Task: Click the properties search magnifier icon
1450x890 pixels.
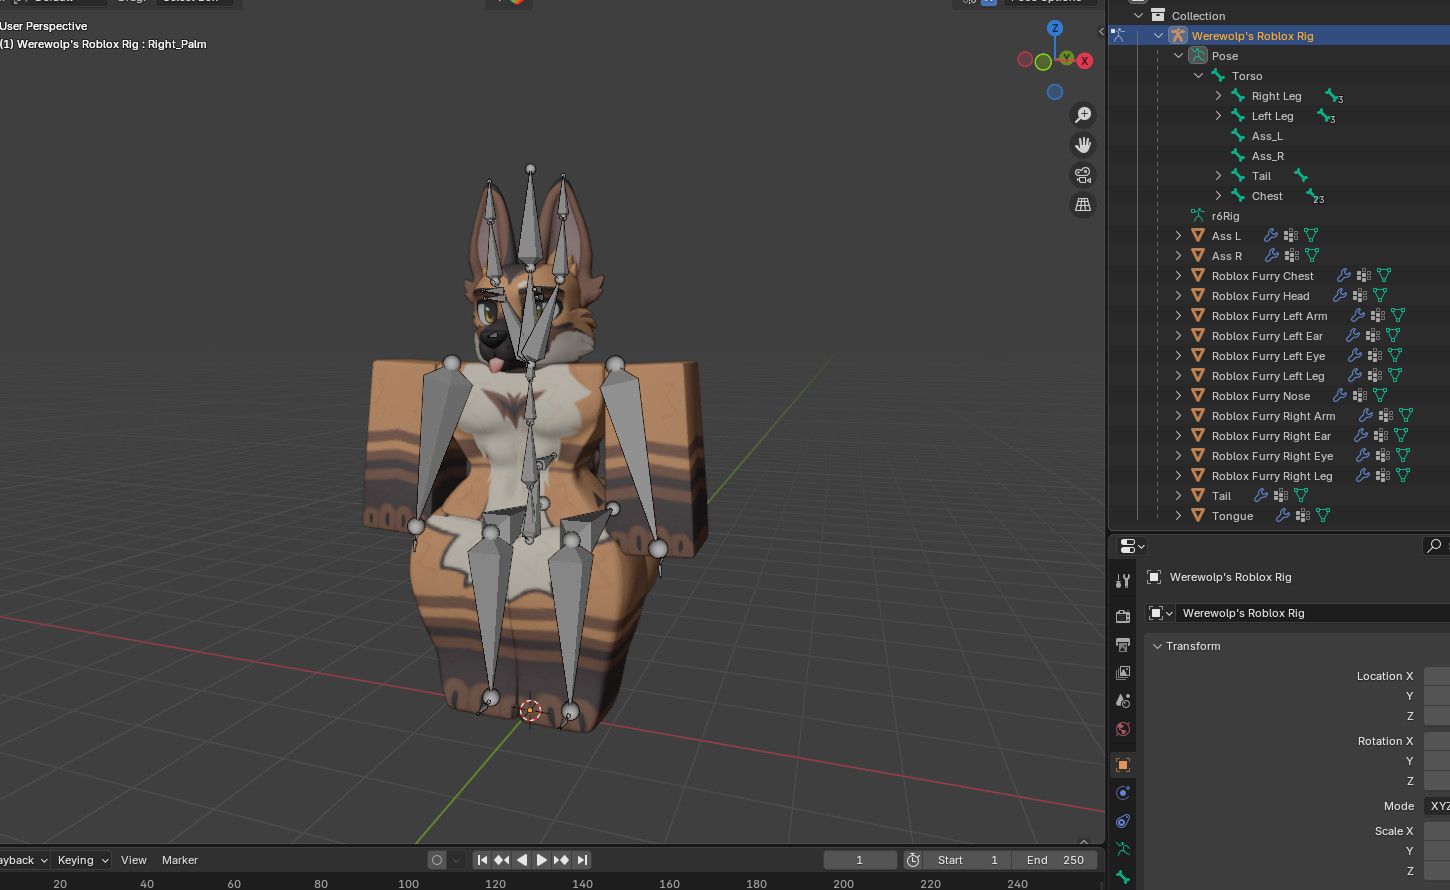Action: click(1434, 546)
